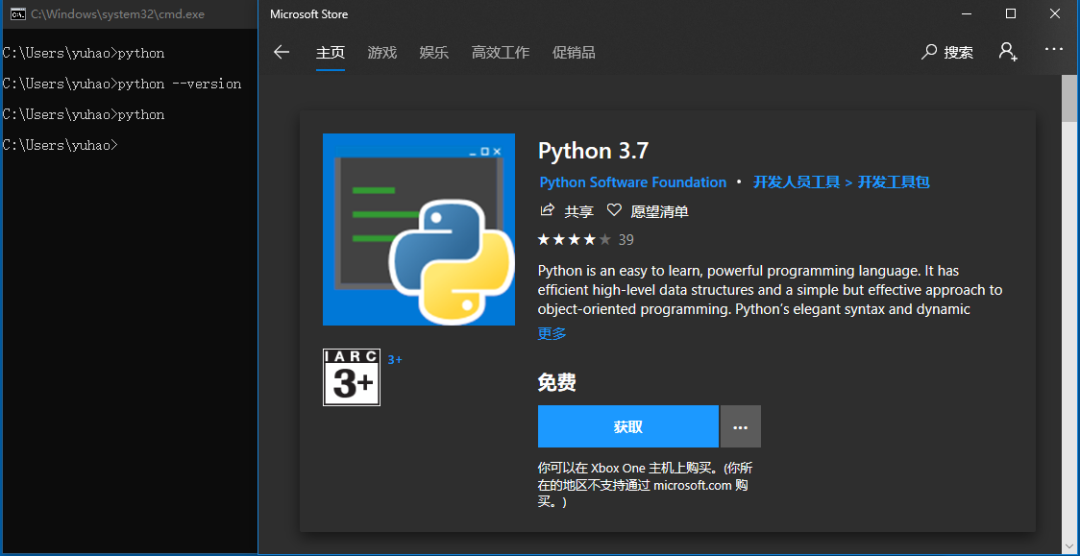Viewport: 1080px width, 556px height.
Task: Go back with the Store back arrow
Action: click(281, 52)
